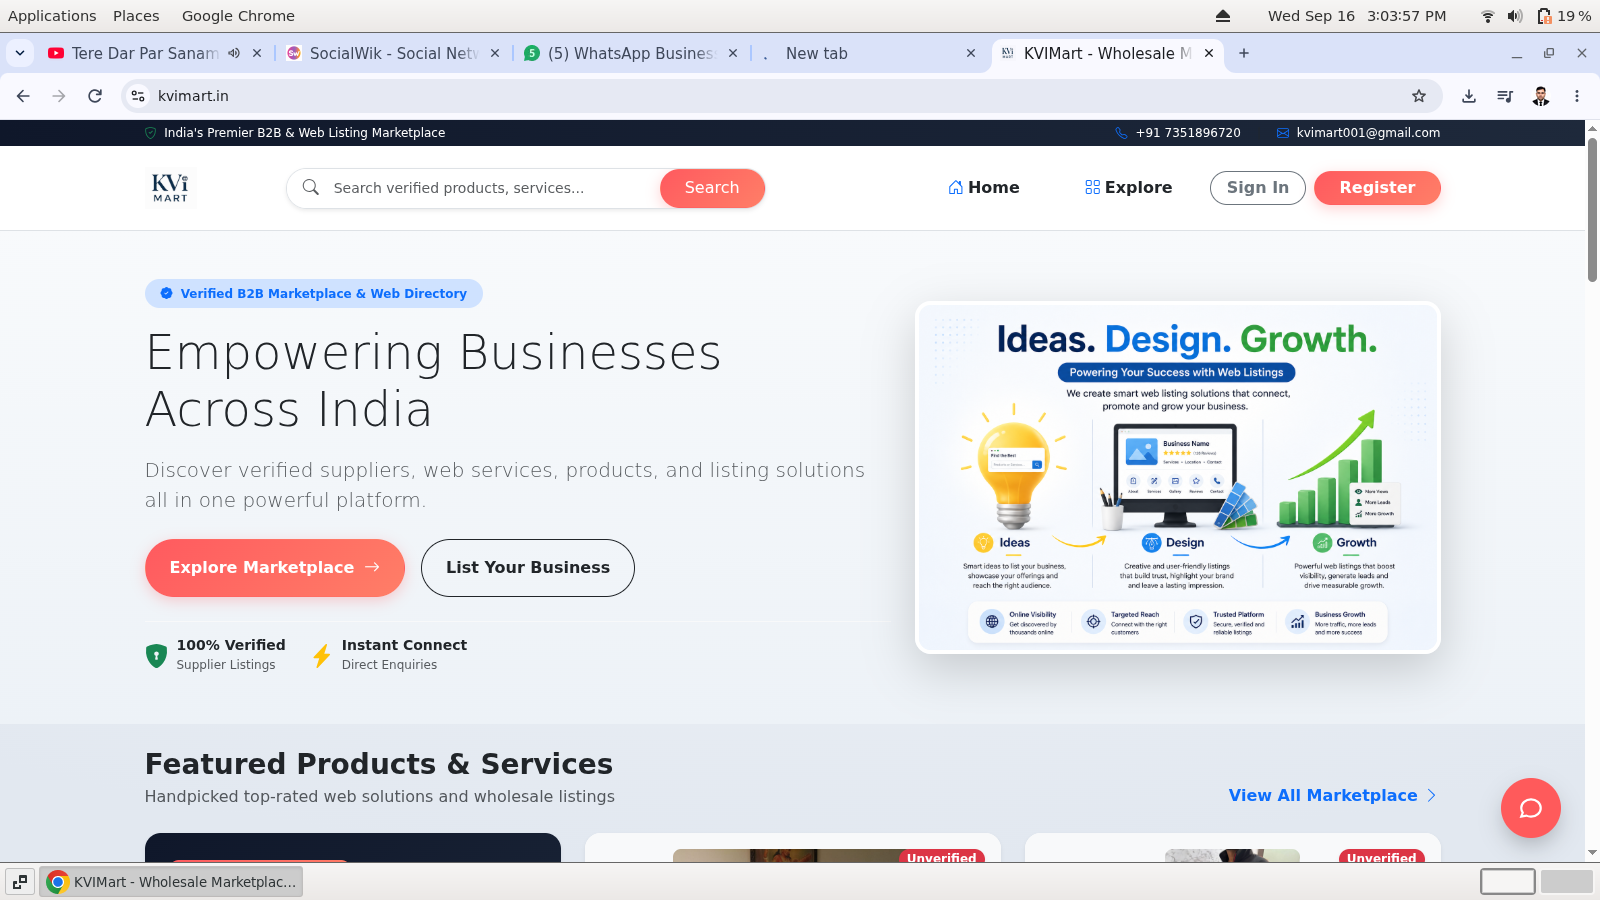Switch to the Tere Dar Par Sanam tab

click(x=145, y=53)
